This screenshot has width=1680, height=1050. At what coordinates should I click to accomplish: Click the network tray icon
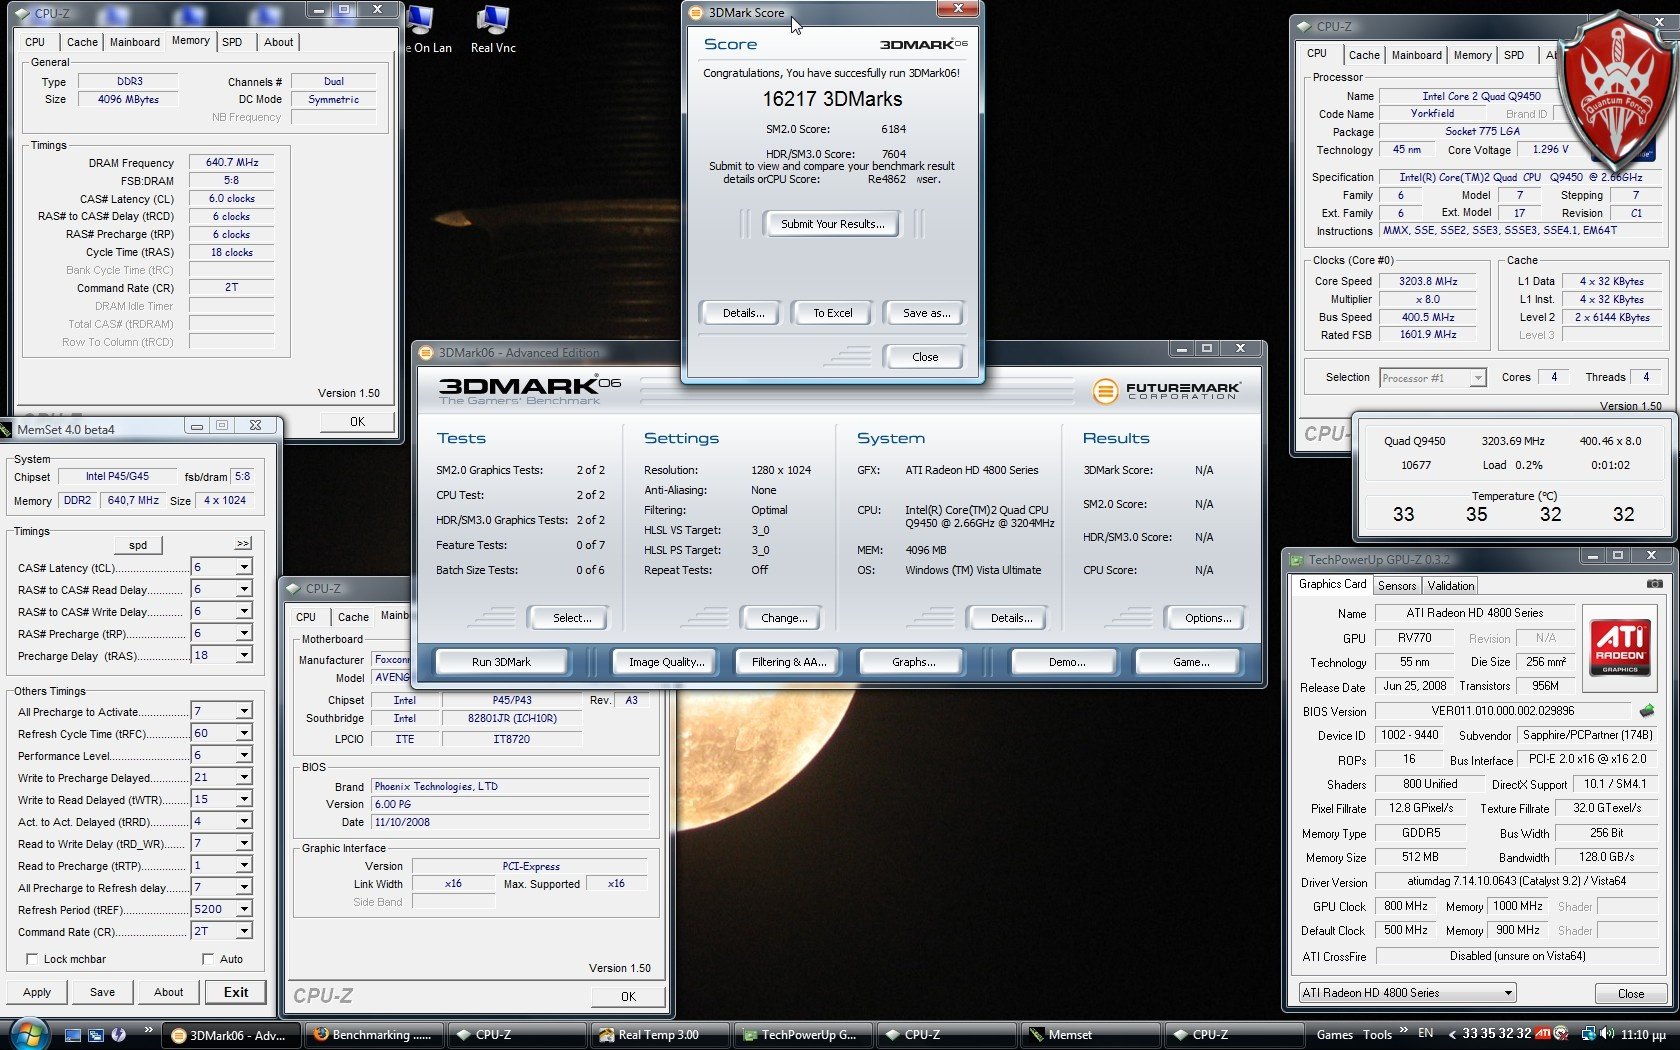pos(1588,1034)
